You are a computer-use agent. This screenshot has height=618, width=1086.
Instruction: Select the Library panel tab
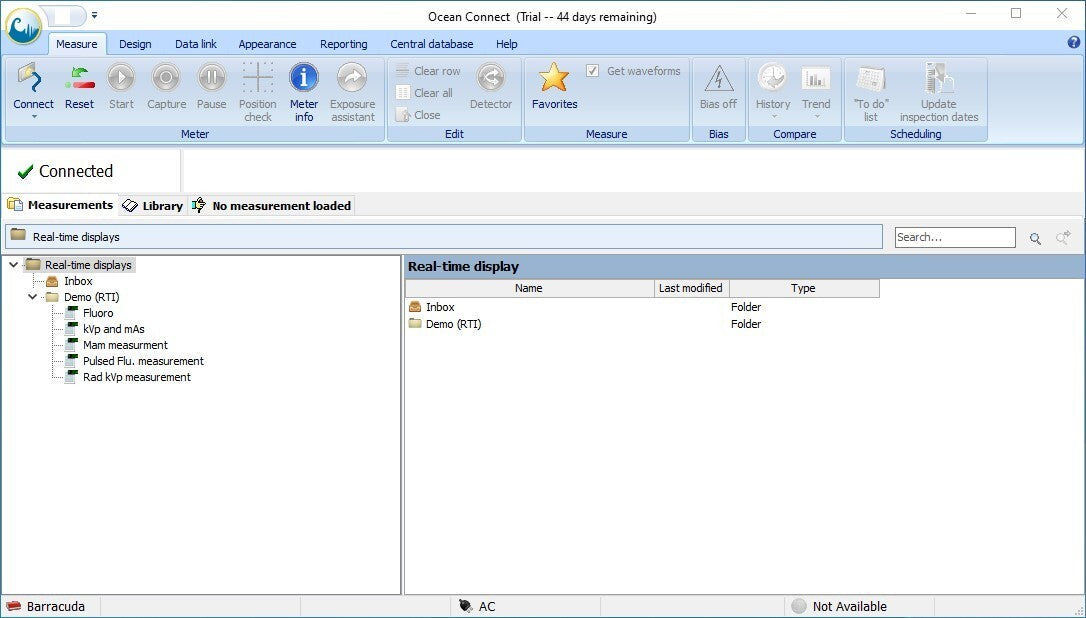click(152, 206)
